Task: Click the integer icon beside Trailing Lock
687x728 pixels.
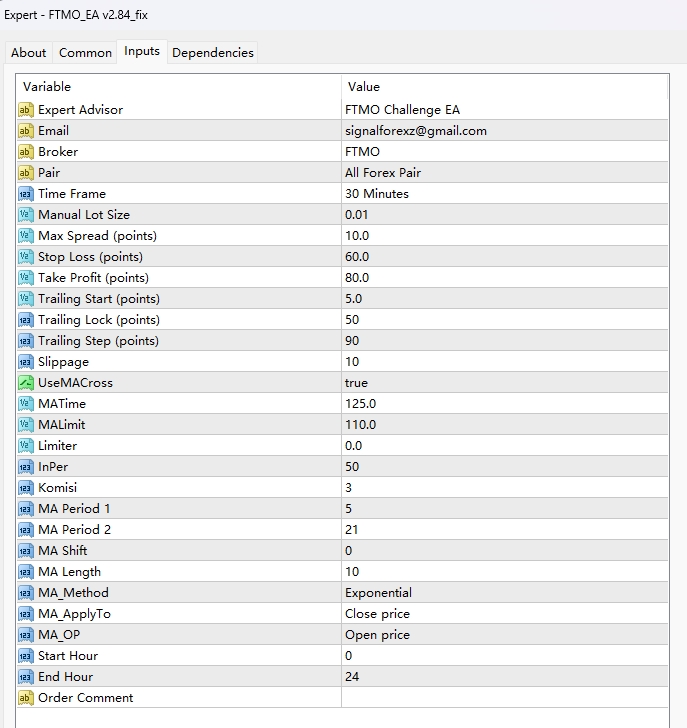Action: pos(26,320)
